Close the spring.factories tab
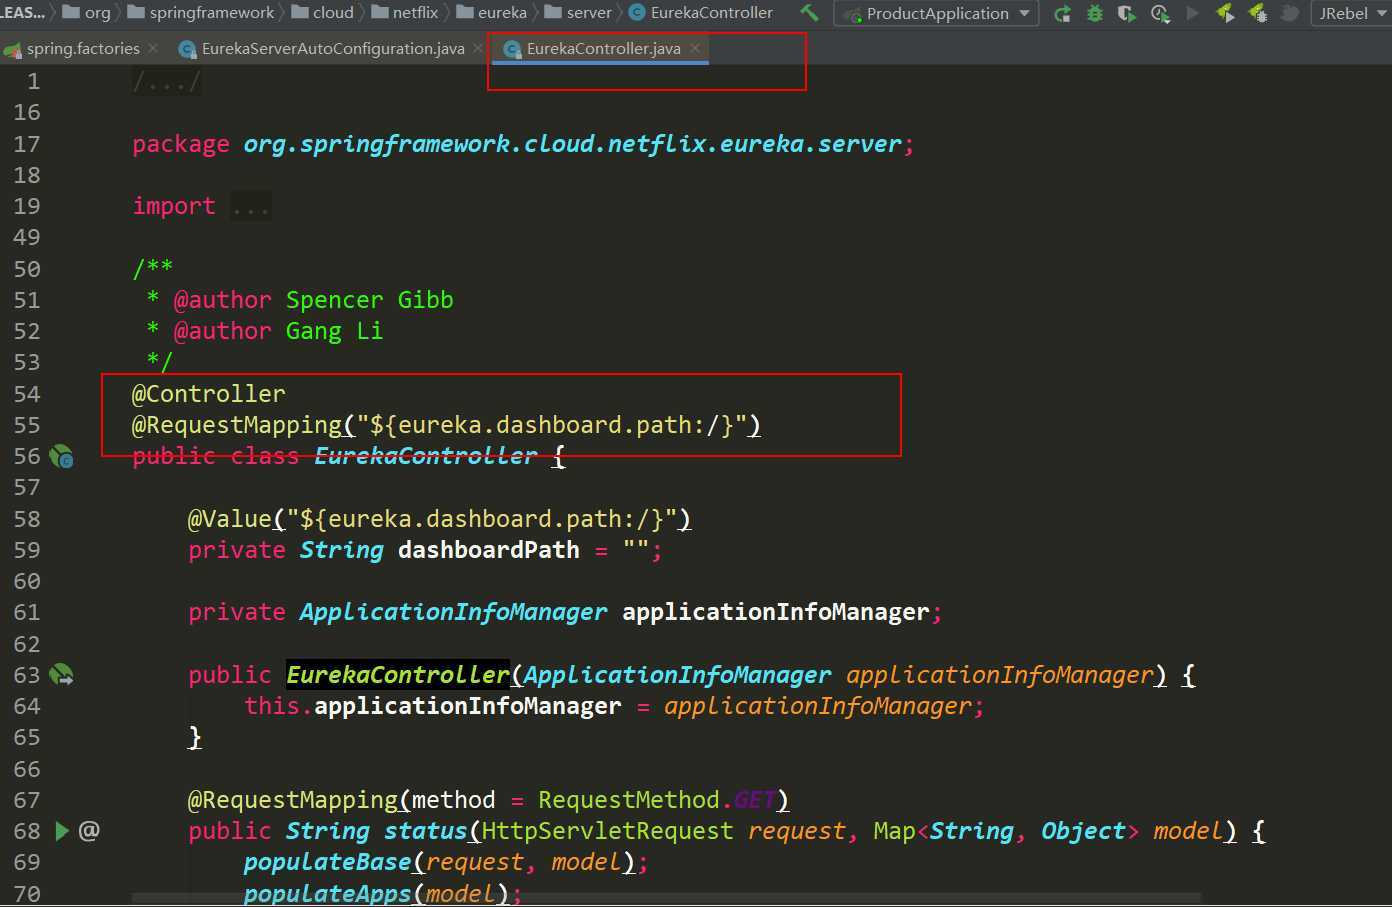 point(153,48)
